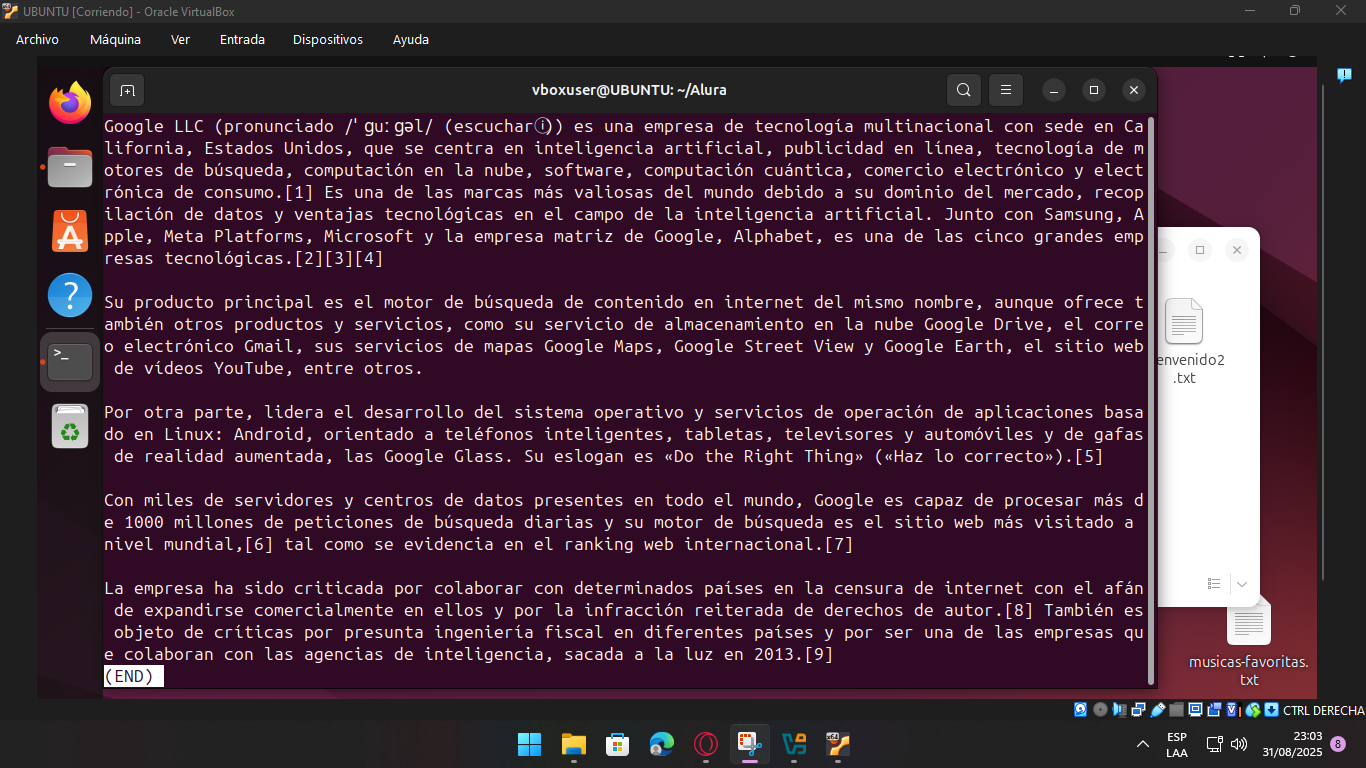Open Help from the Ubuntu dock
This screenshot has width=1366, height=768.
(70, 296)
